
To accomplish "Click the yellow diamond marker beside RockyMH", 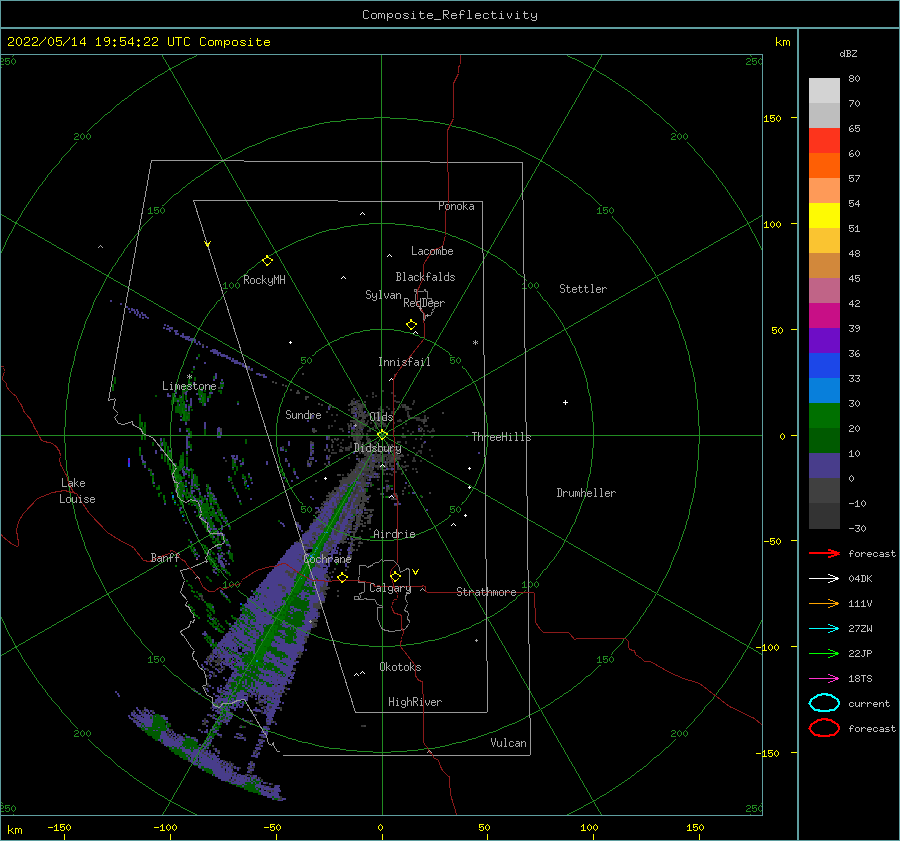I will point(267,261).
